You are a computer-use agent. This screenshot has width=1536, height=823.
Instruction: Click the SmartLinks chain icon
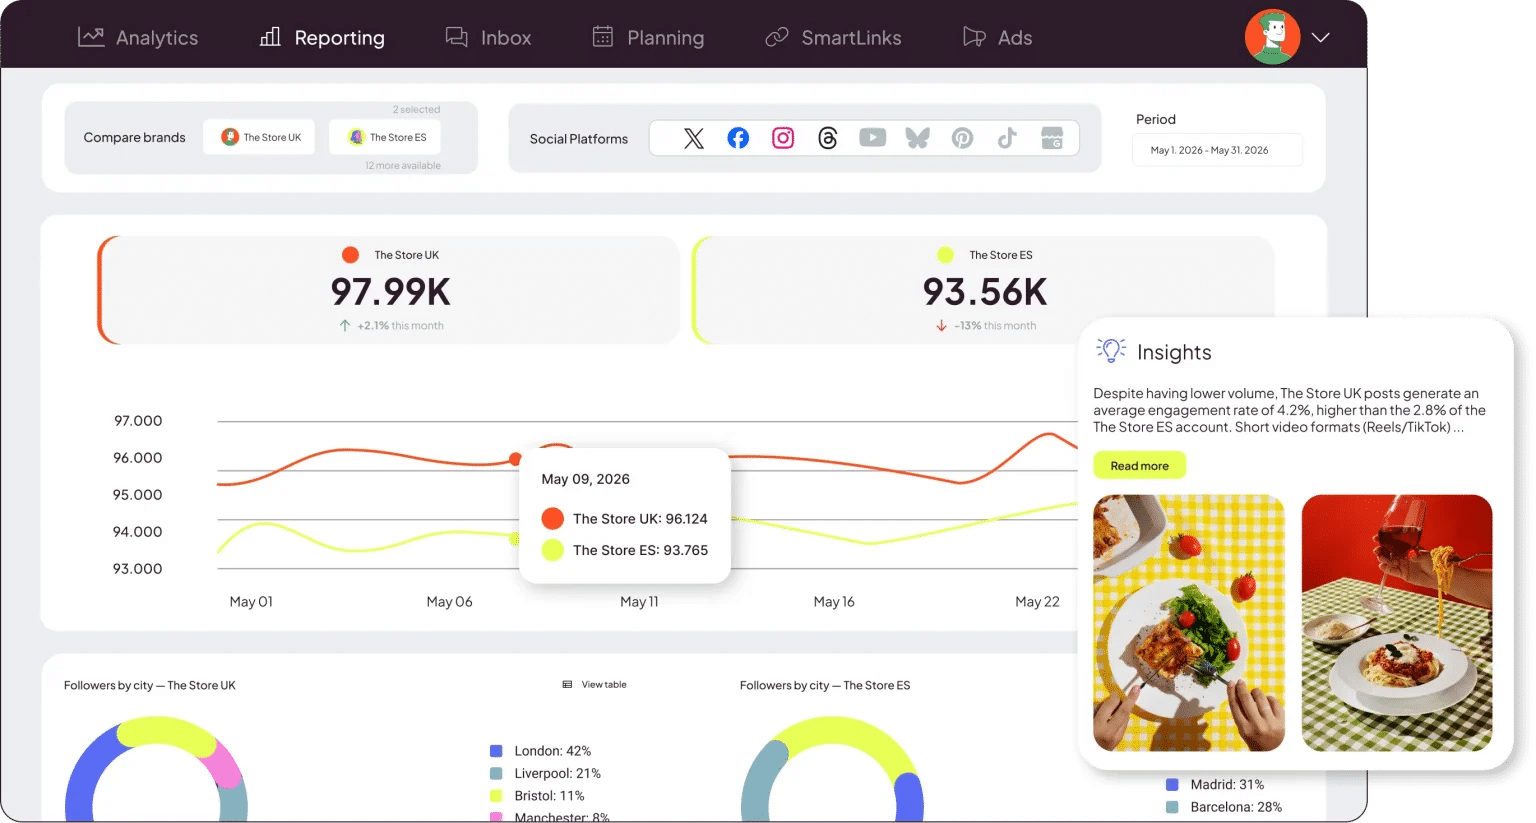pyautogui.click(x=777, y=37)
